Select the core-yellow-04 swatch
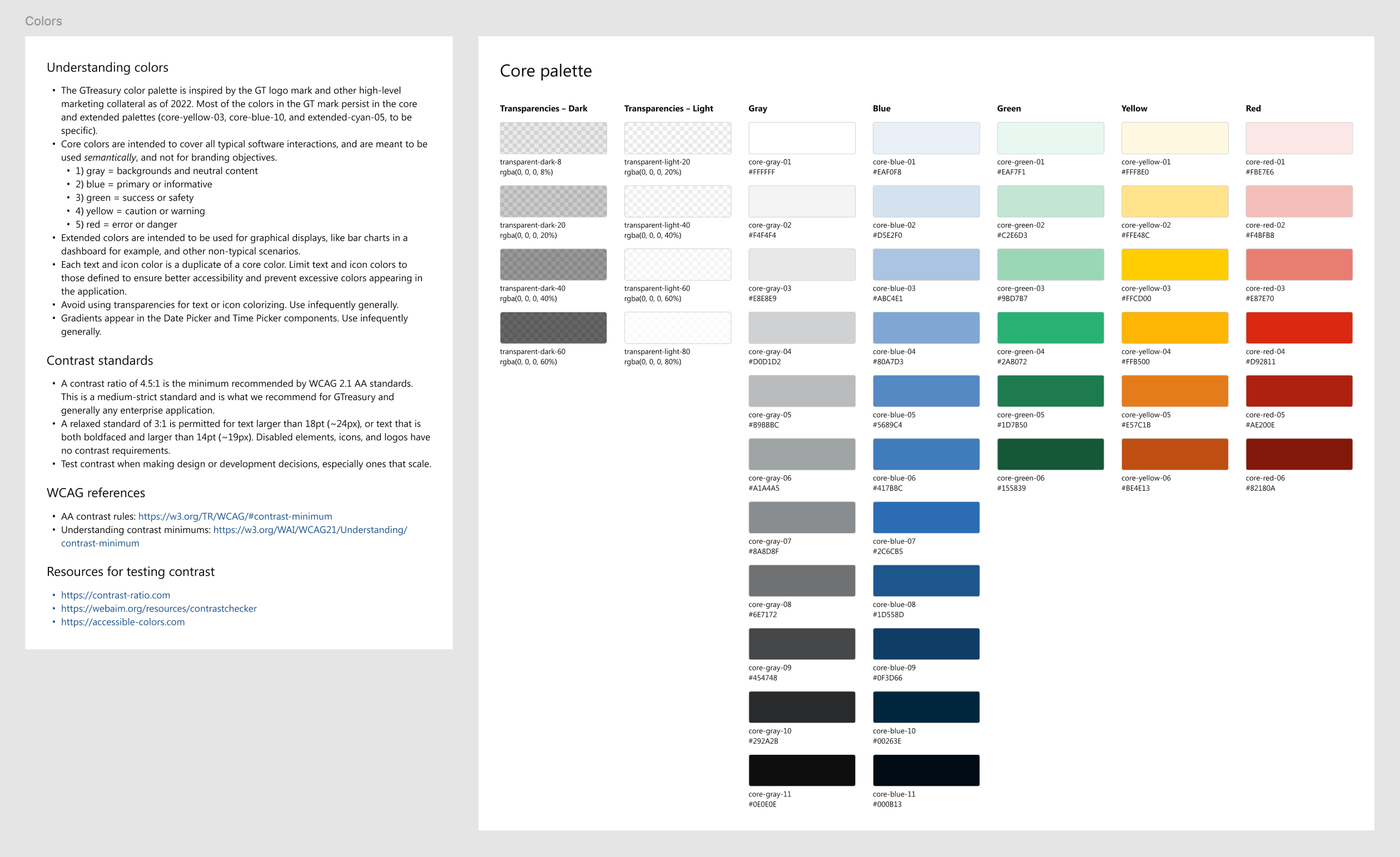The height and width of the screenshot is (857, 1400). click(x=1175, y=328)
